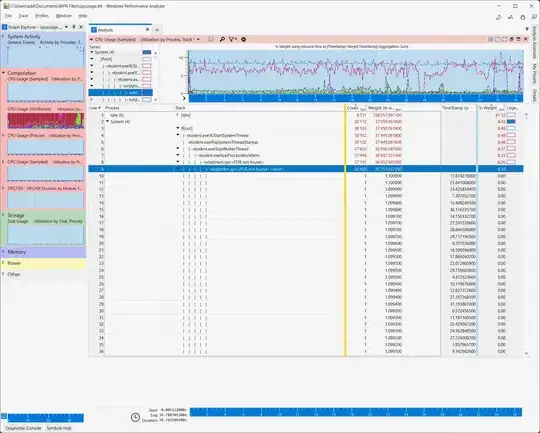Collapse the Computation section
The image size is (540, 433).
click(3, 73)
